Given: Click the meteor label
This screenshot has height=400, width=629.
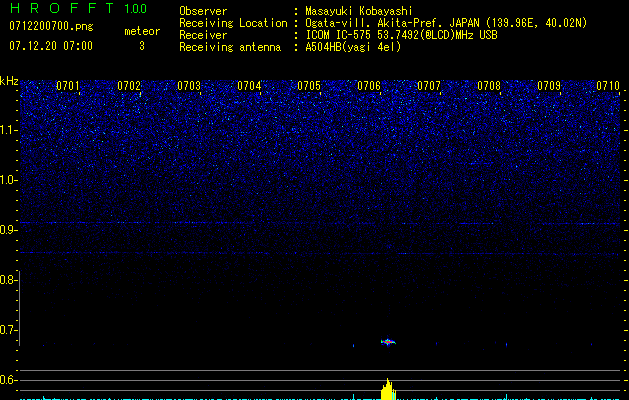Looking at the screenshot, I should tap(142, 31).
